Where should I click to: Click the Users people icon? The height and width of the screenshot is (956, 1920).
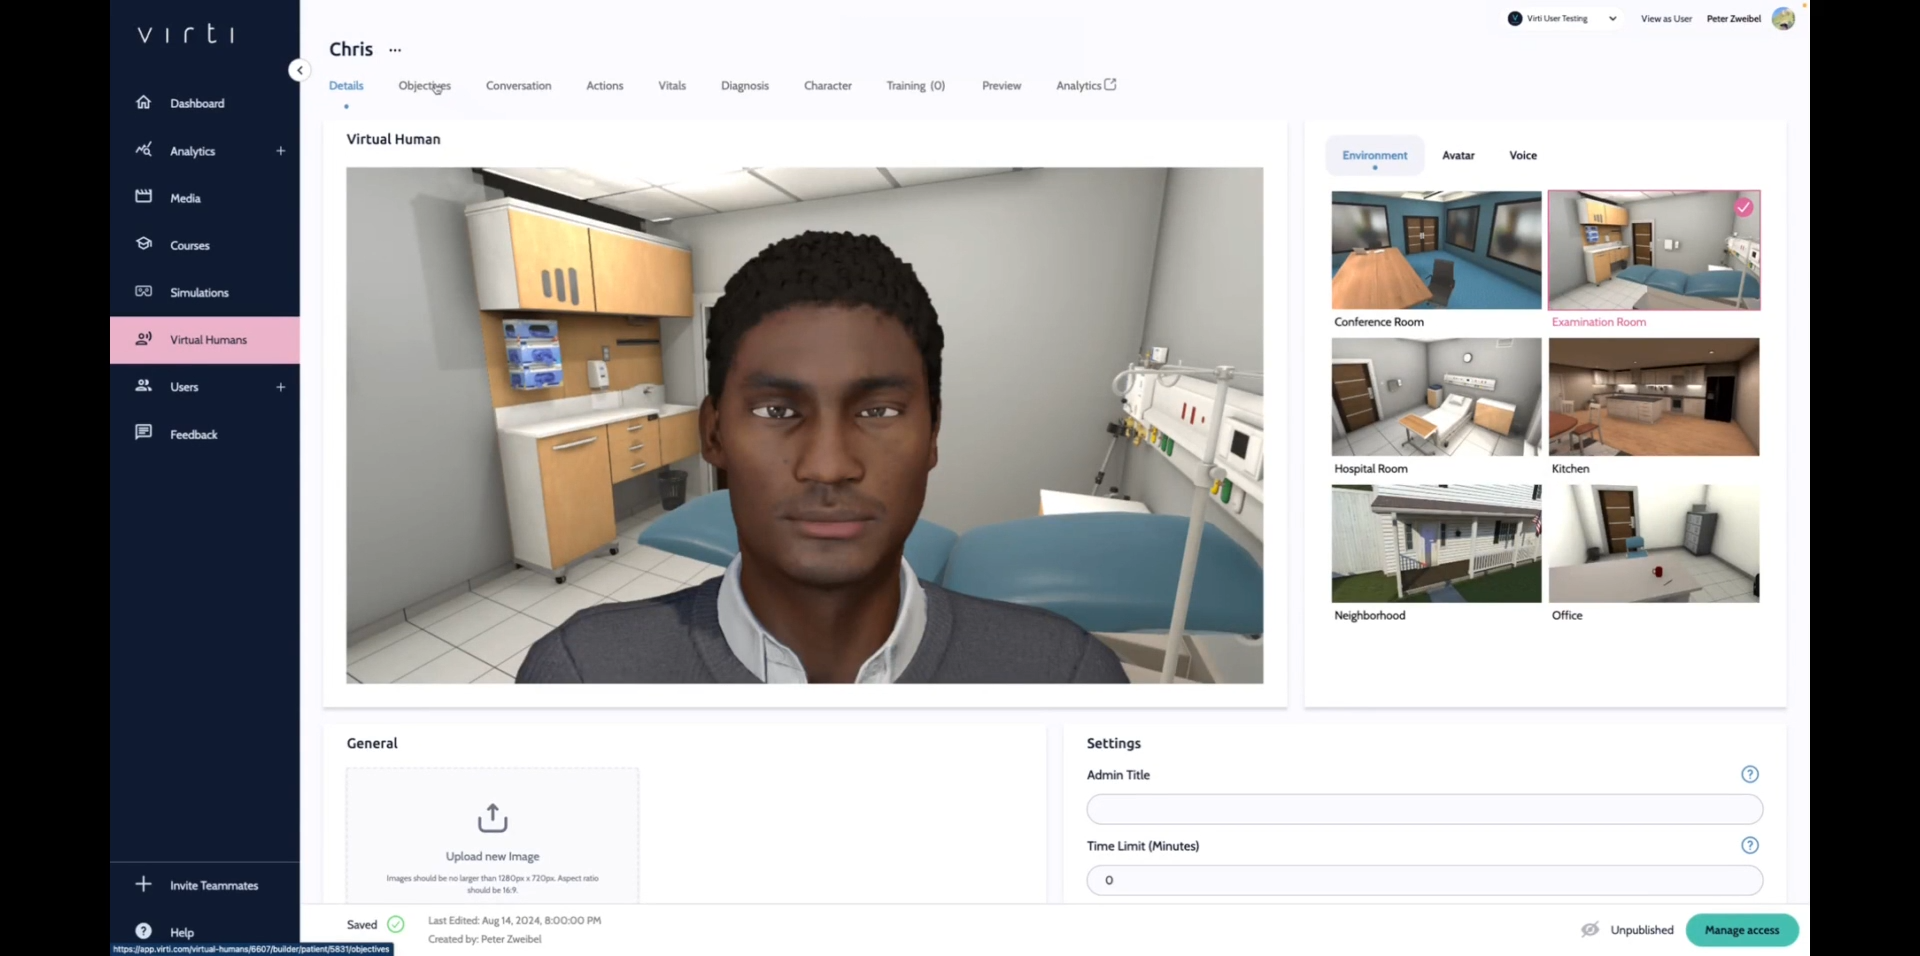[x=144, y=386]
